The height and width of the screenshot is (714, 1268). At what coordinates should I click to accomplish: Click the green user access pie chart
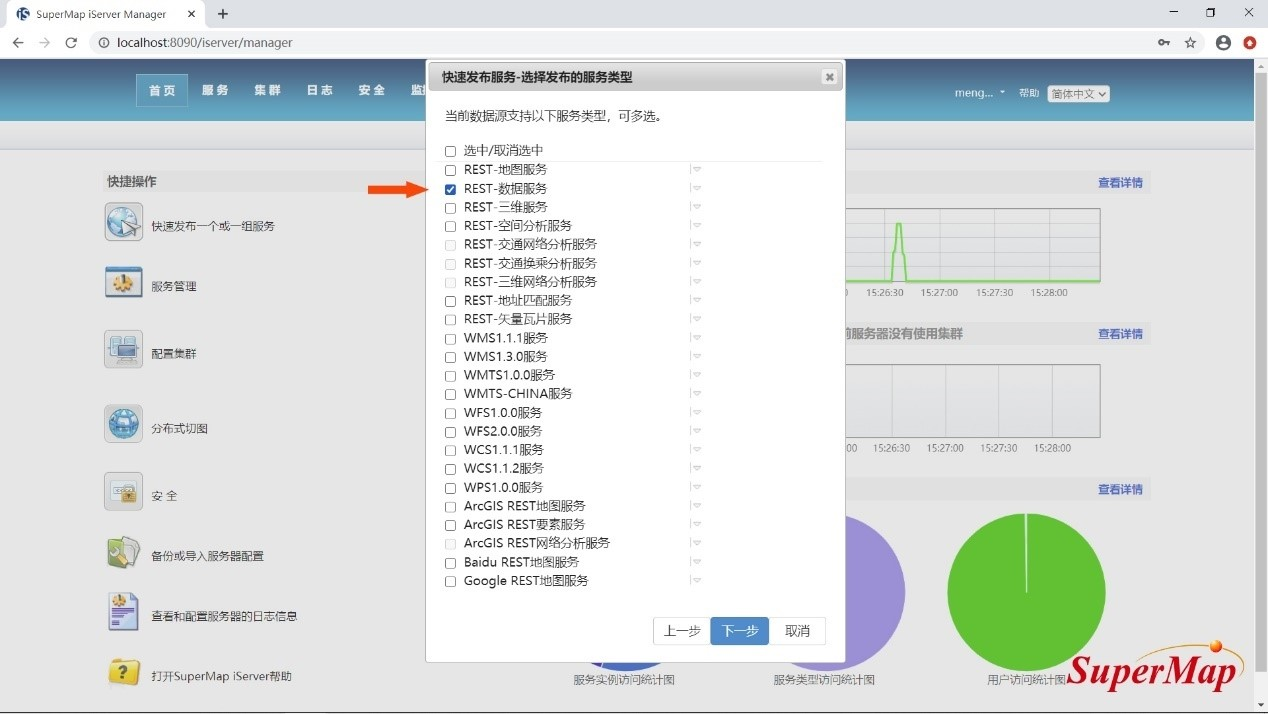tap(1026, 592)
